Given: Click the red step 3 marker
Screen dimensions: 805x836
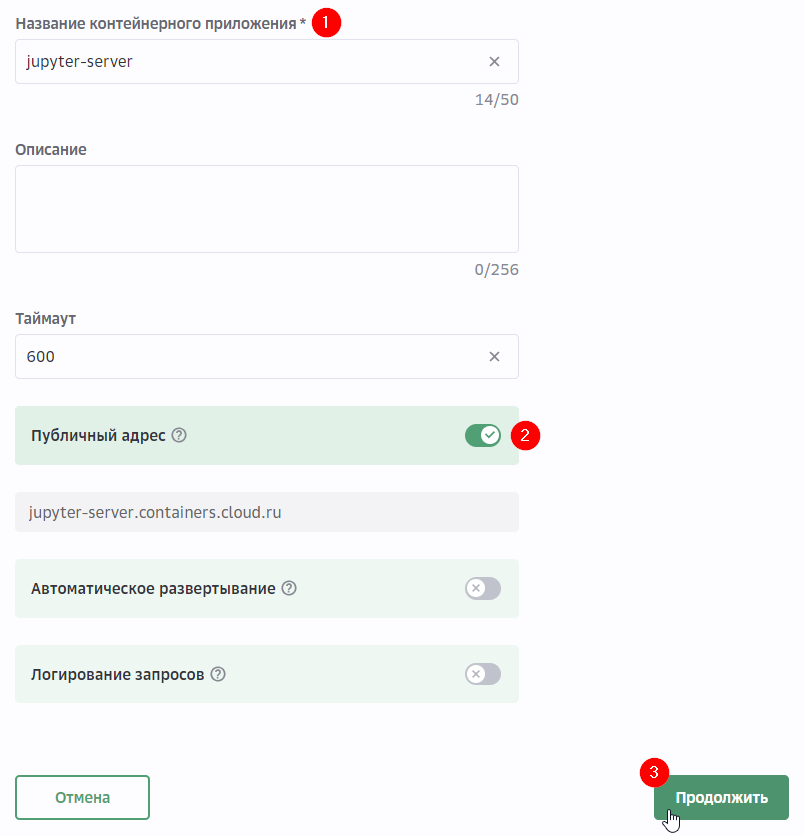Looking at the screenshot, I should (x=654, y=772).
